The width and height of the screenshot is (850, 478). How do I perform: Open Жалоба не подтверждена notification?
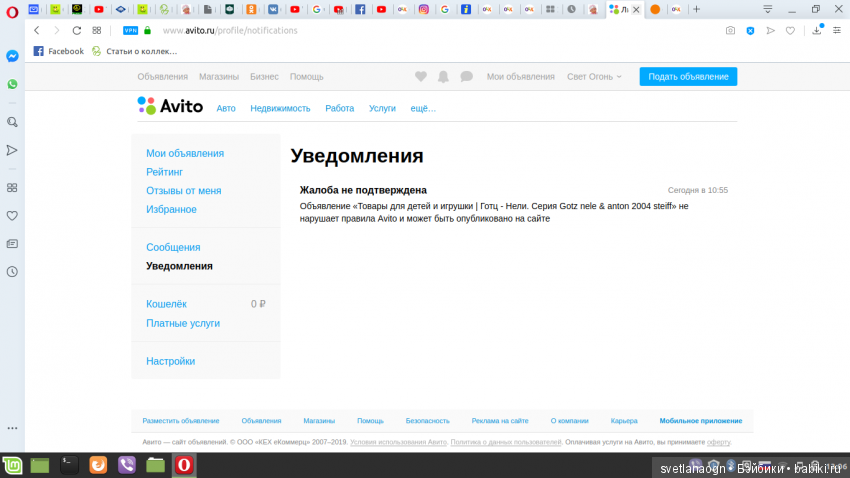tap(363, 190)
